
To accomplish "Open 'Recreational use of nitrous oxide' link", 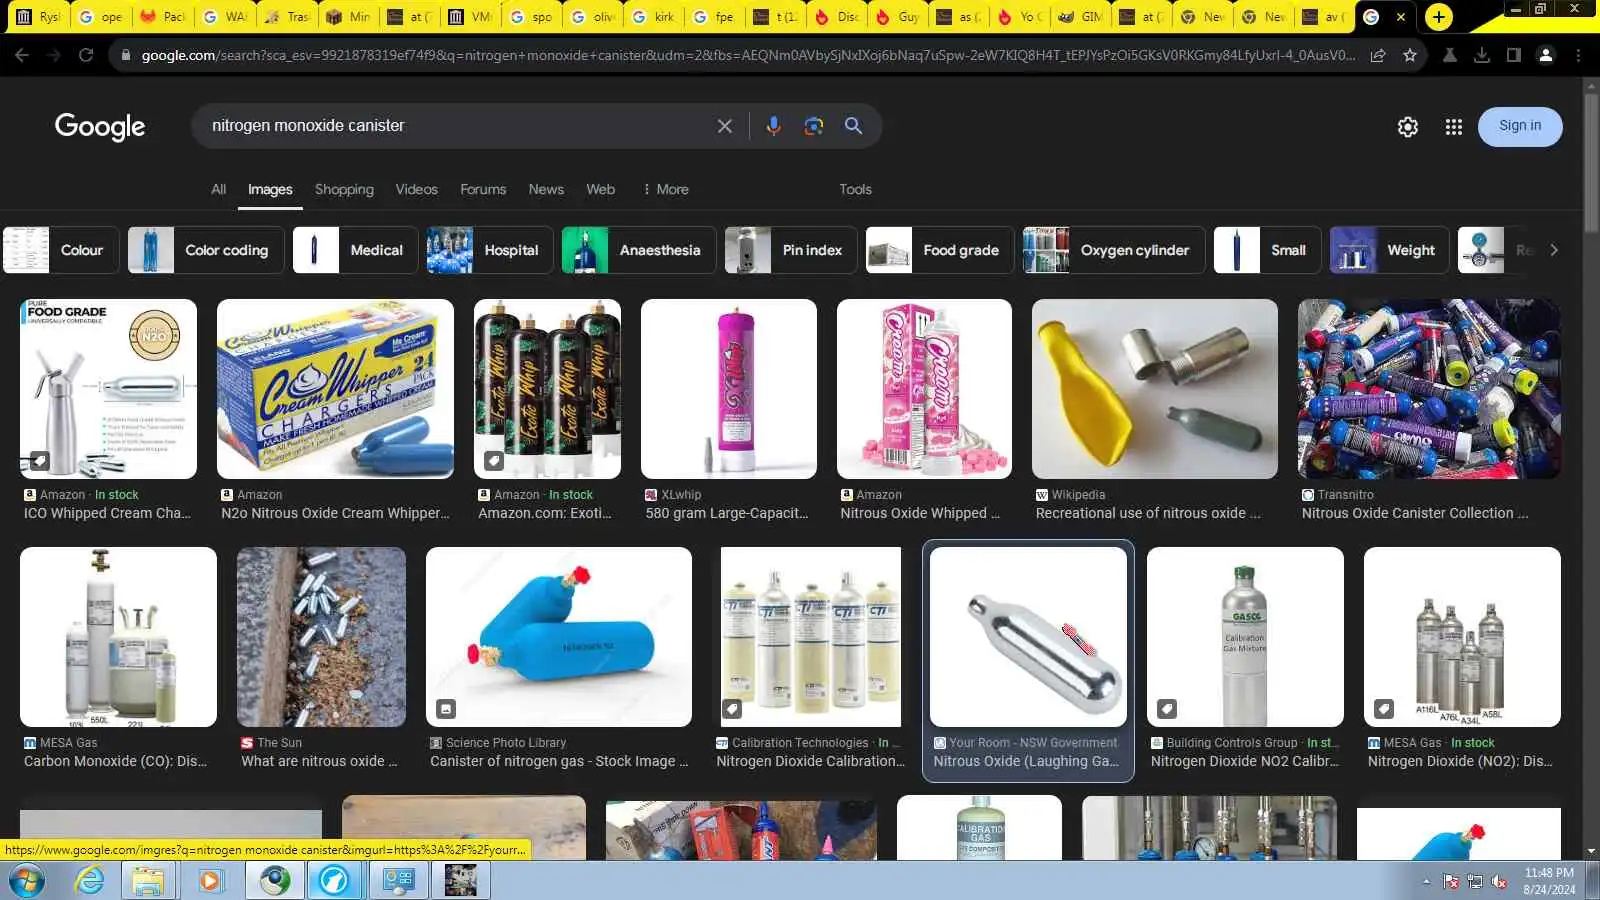I will pyautogui.click(x=1148, y=513).
